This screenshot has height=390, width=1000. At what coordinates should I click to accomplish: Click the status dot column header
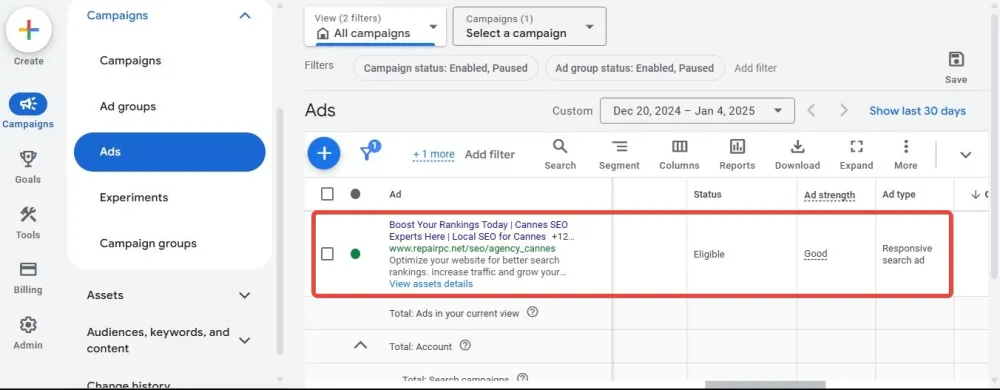tap(355, 194)
